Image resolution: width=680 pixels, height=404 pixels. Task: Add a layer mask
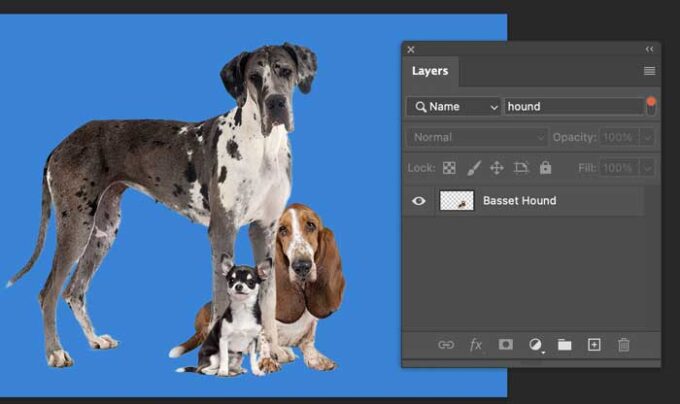tap(505, 345)
